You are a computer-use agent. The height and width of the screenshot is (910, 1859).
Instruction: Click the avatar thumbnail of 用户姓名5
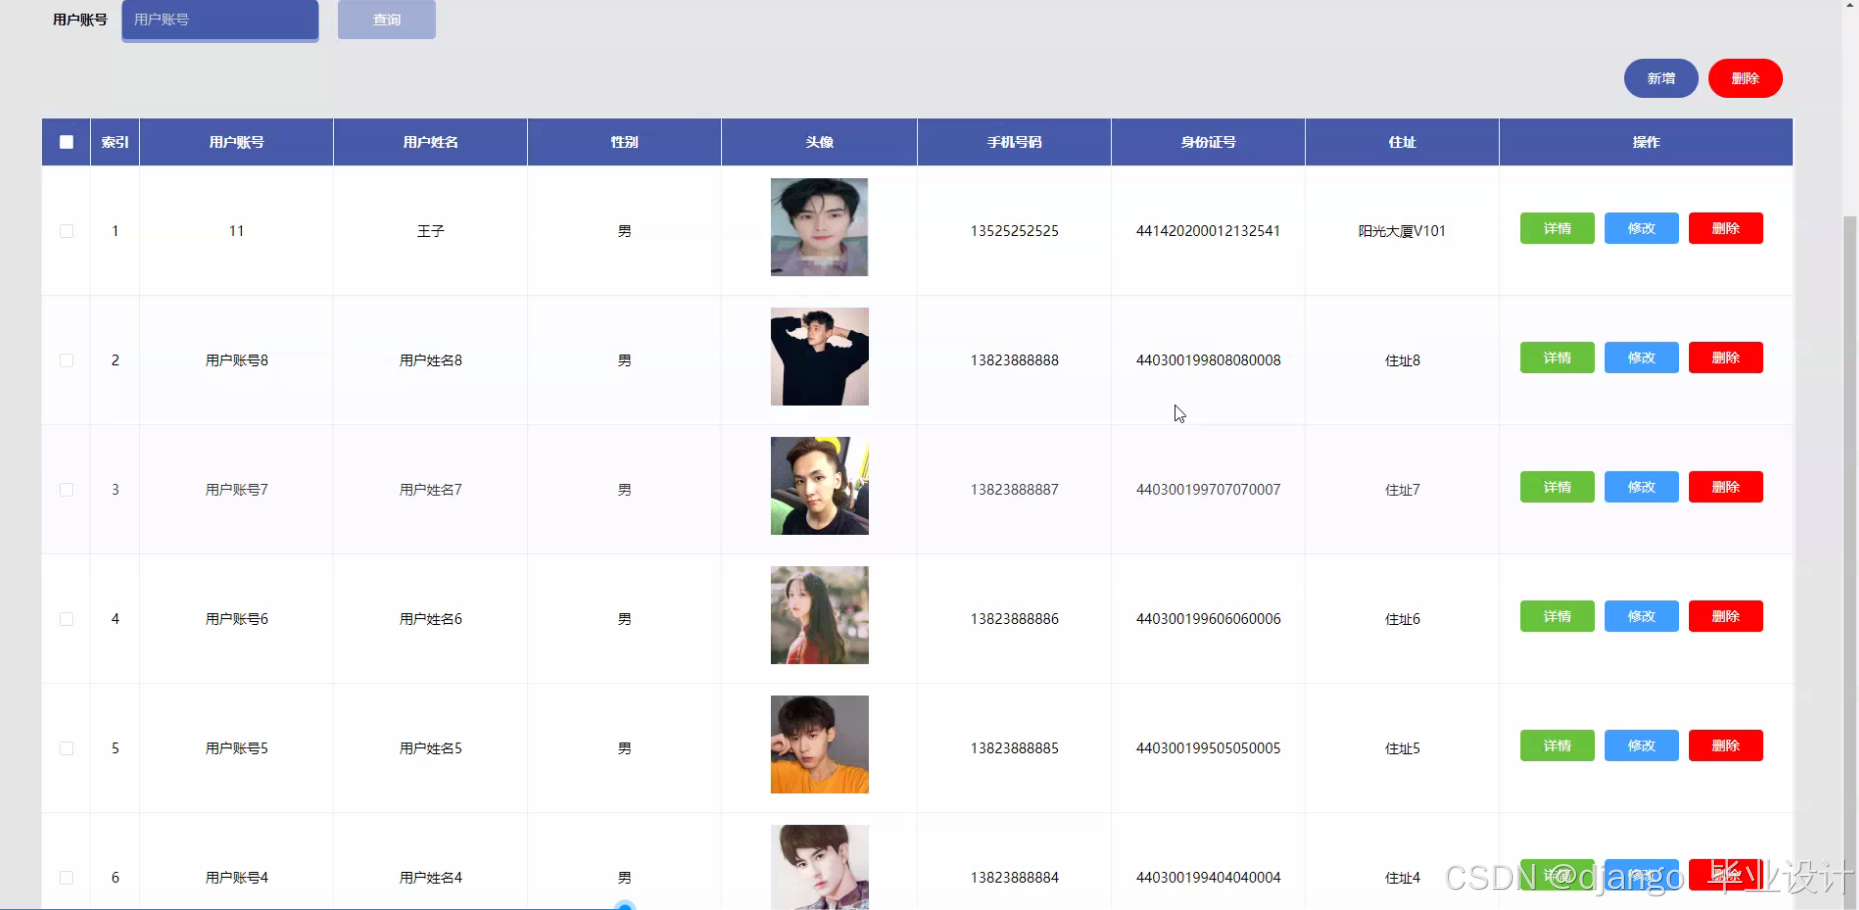(x=819, y=744)
